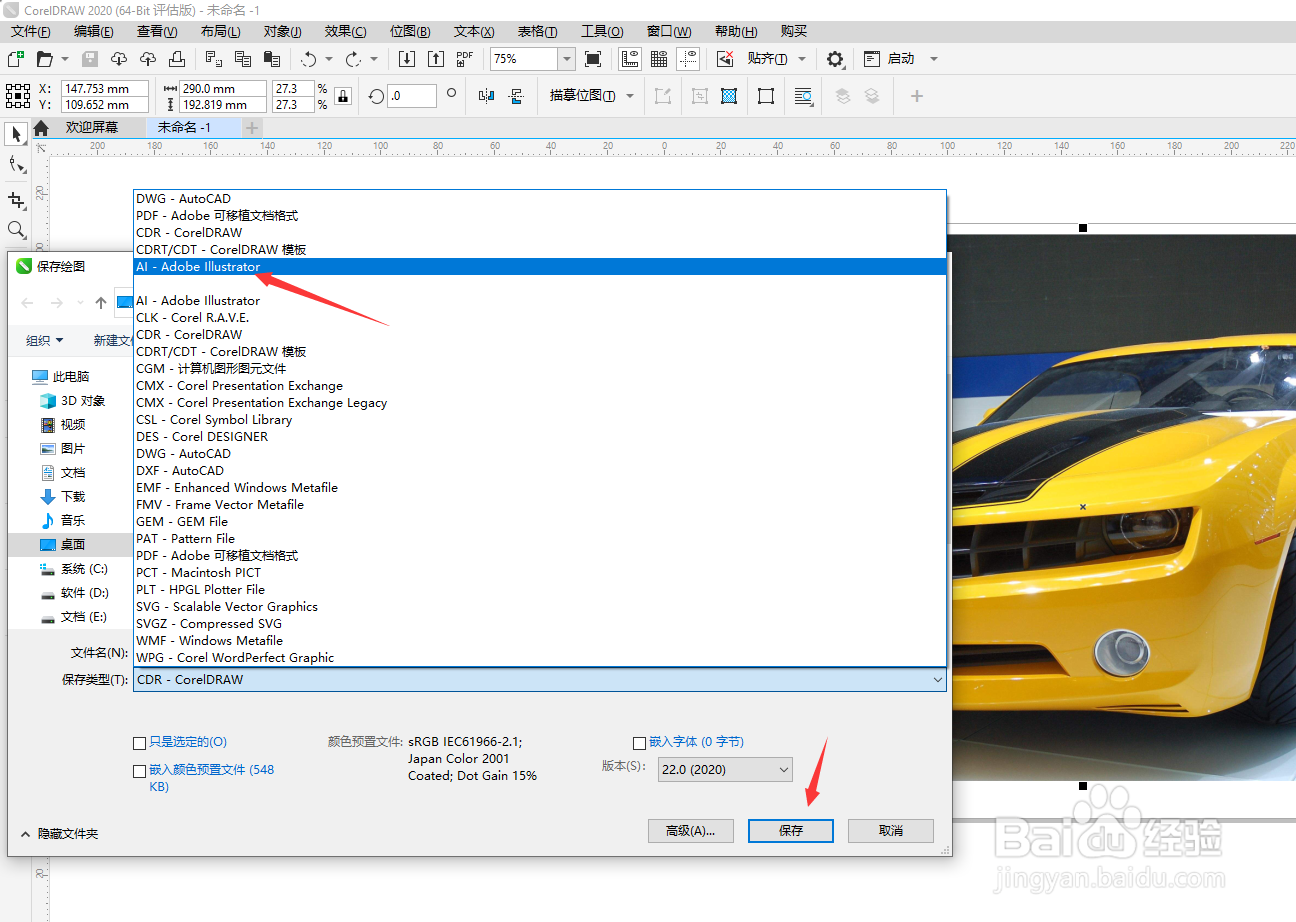
Task: Click the back arrow in save dialog
Action: (27, 303)
